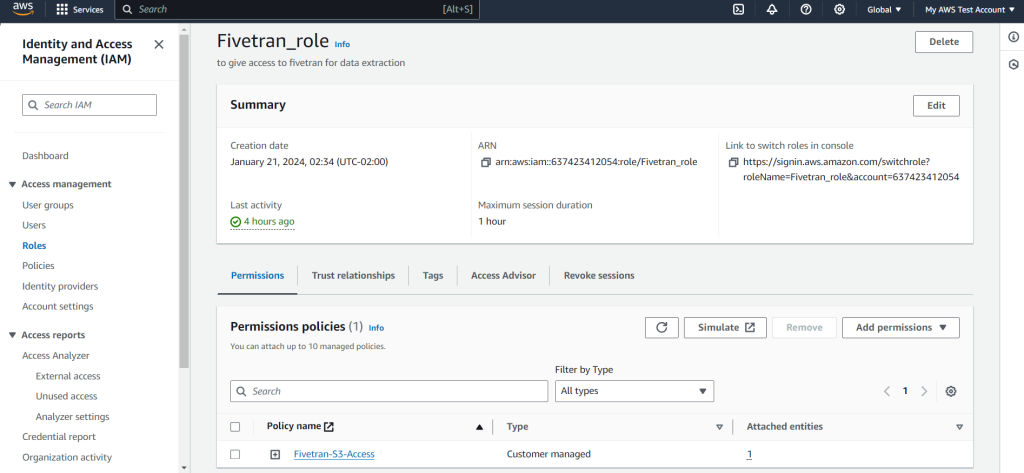The height and width of the screenshot is (473, 1024).
Task: Open the help question mark icon
Action: coord(806,9)
